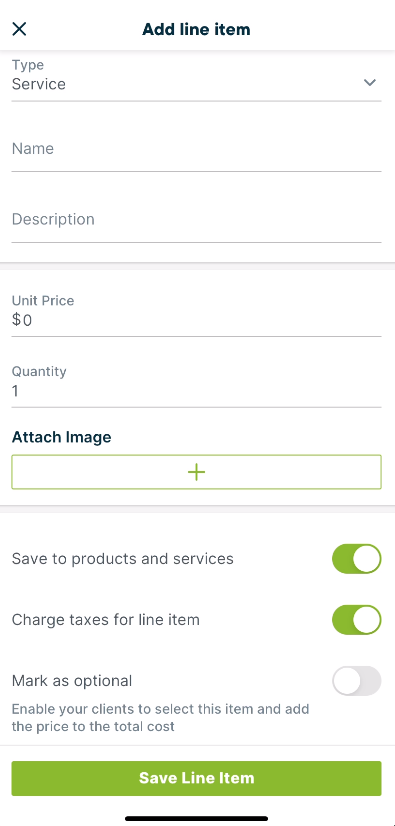Enable the Mark as optional switch

(x=357, y=681)
